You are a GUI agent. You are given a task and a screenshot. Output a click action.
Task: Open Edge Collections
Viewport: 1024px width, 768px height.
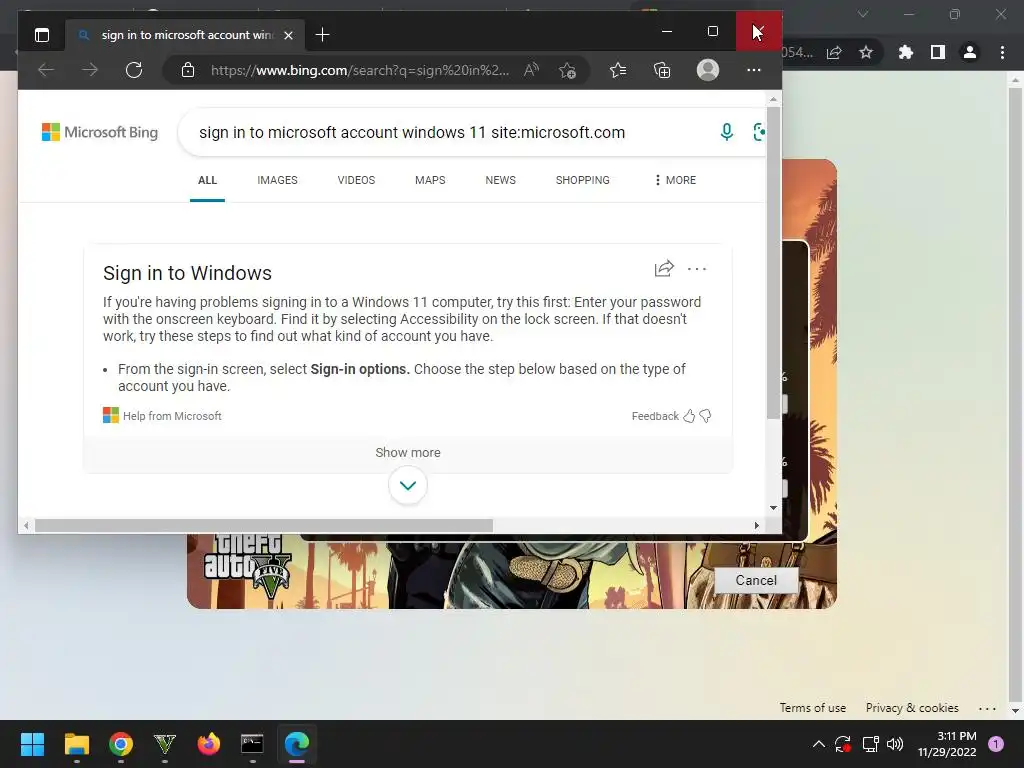coord(662,70)
